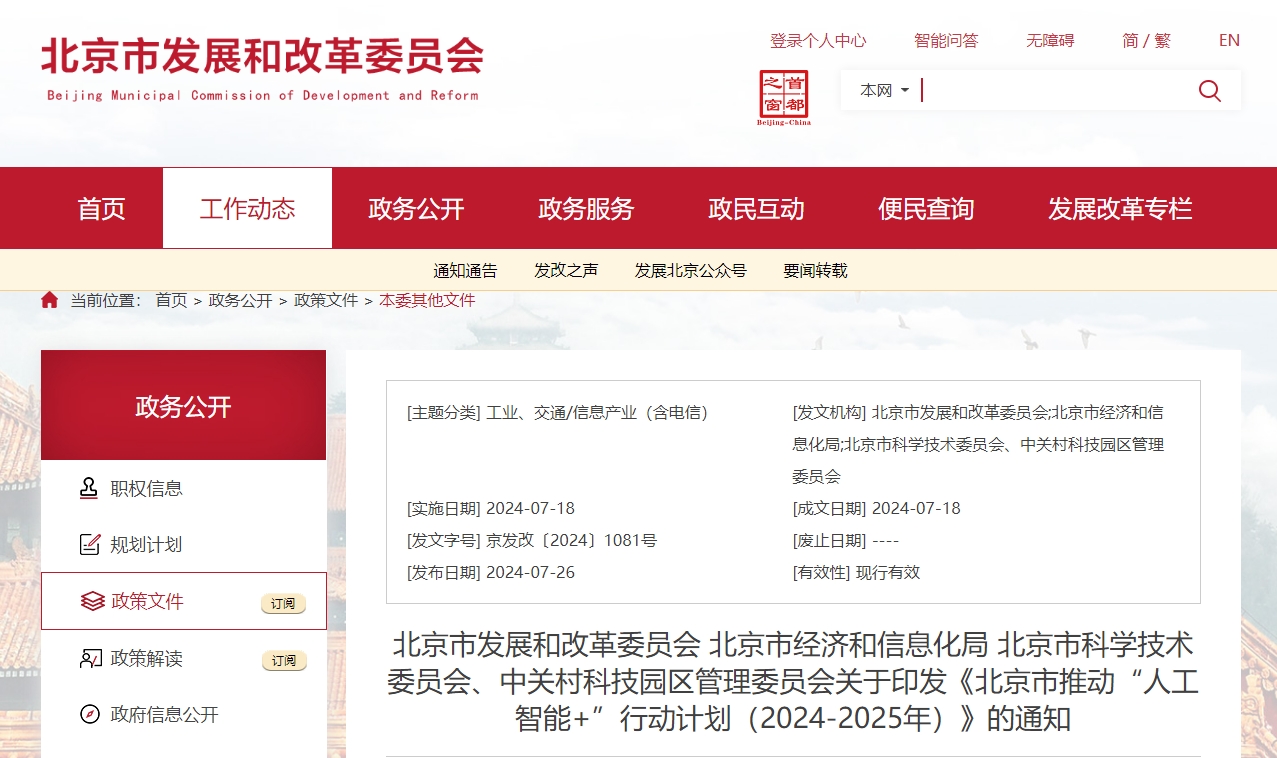Click the home icon in breadcrumb
Image resolution: width=1277 pixels, height=758 pixels.
50,300
